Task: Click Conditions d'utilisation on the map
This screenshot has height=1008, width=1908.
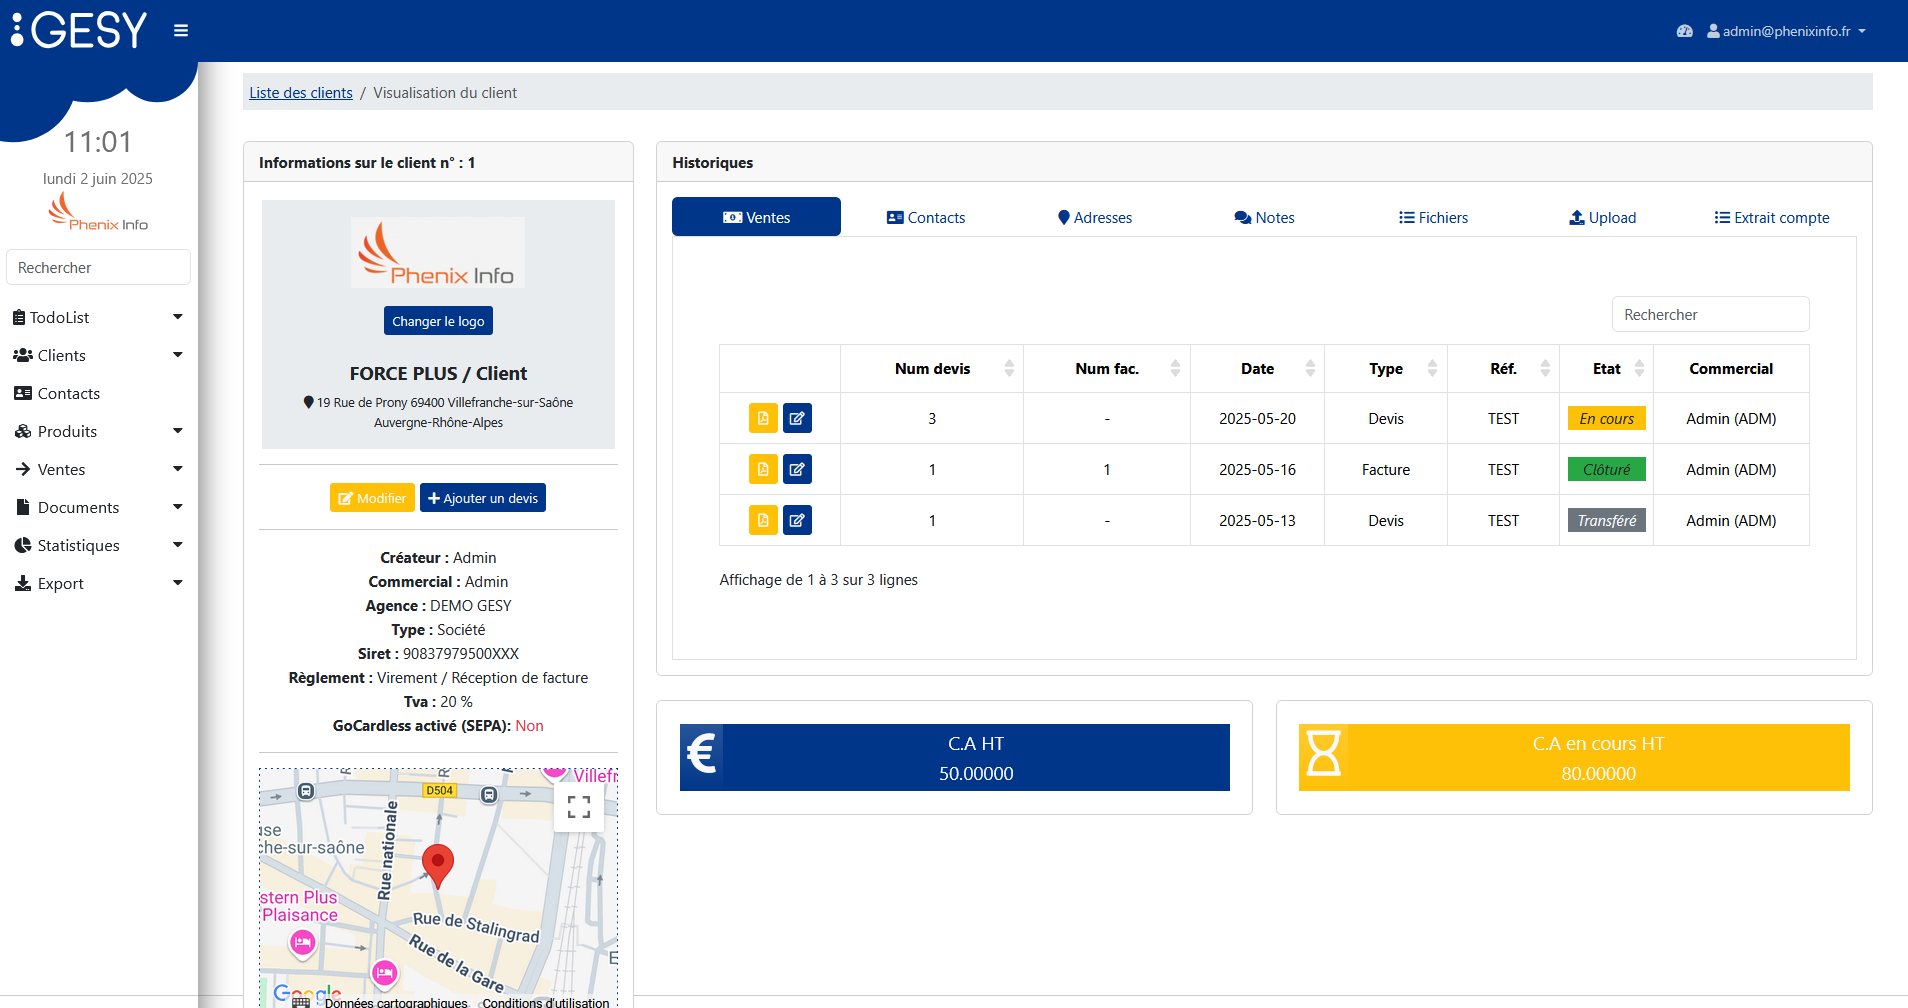Action: pos(546,1002)
